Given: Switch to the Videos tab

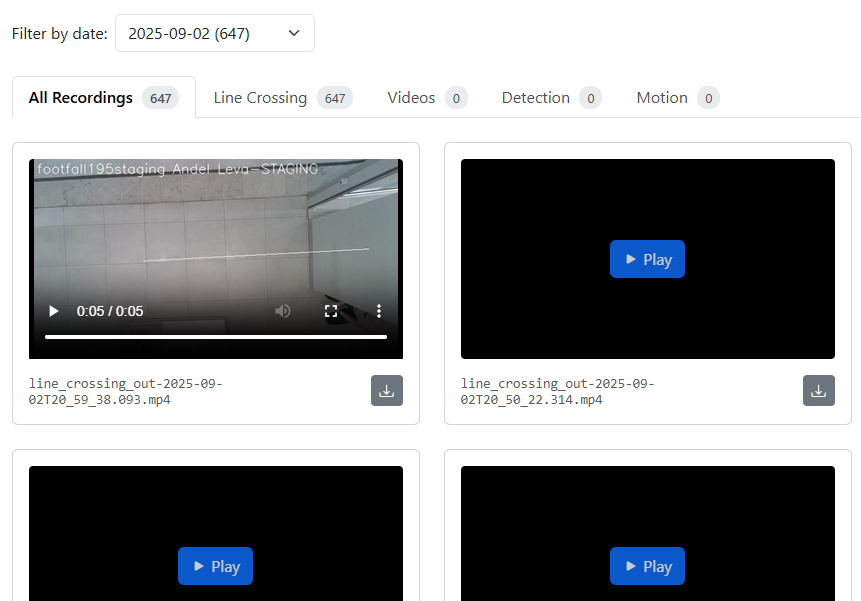Looking at the screenshot, I should pyautogui.click(x=410, y=97).
